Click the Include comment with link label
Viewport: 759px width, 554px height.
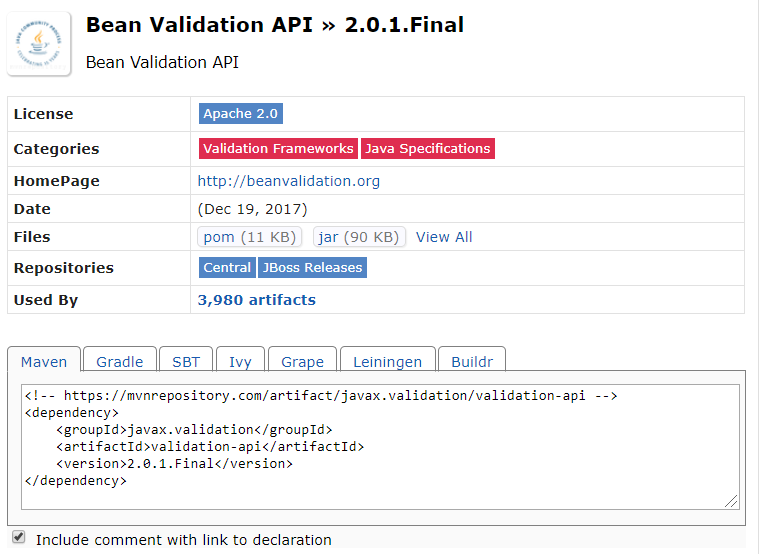[x=183, y=539]
